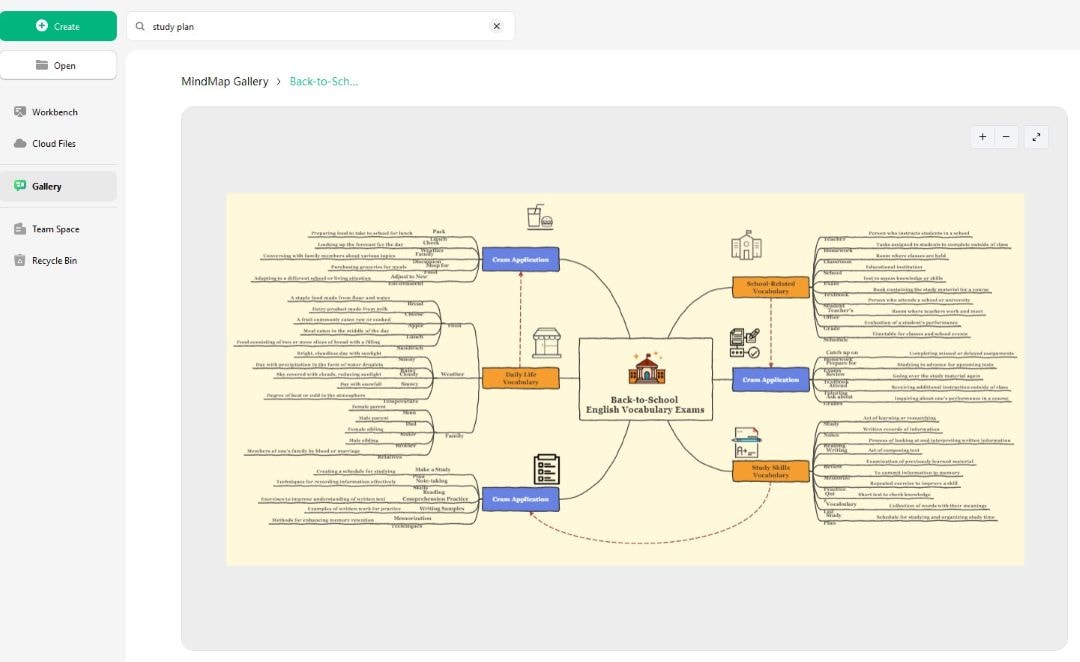Expand the mind map to fullscreen
Viewport: 1080px width, 662px height.
tap(1037, 137)
